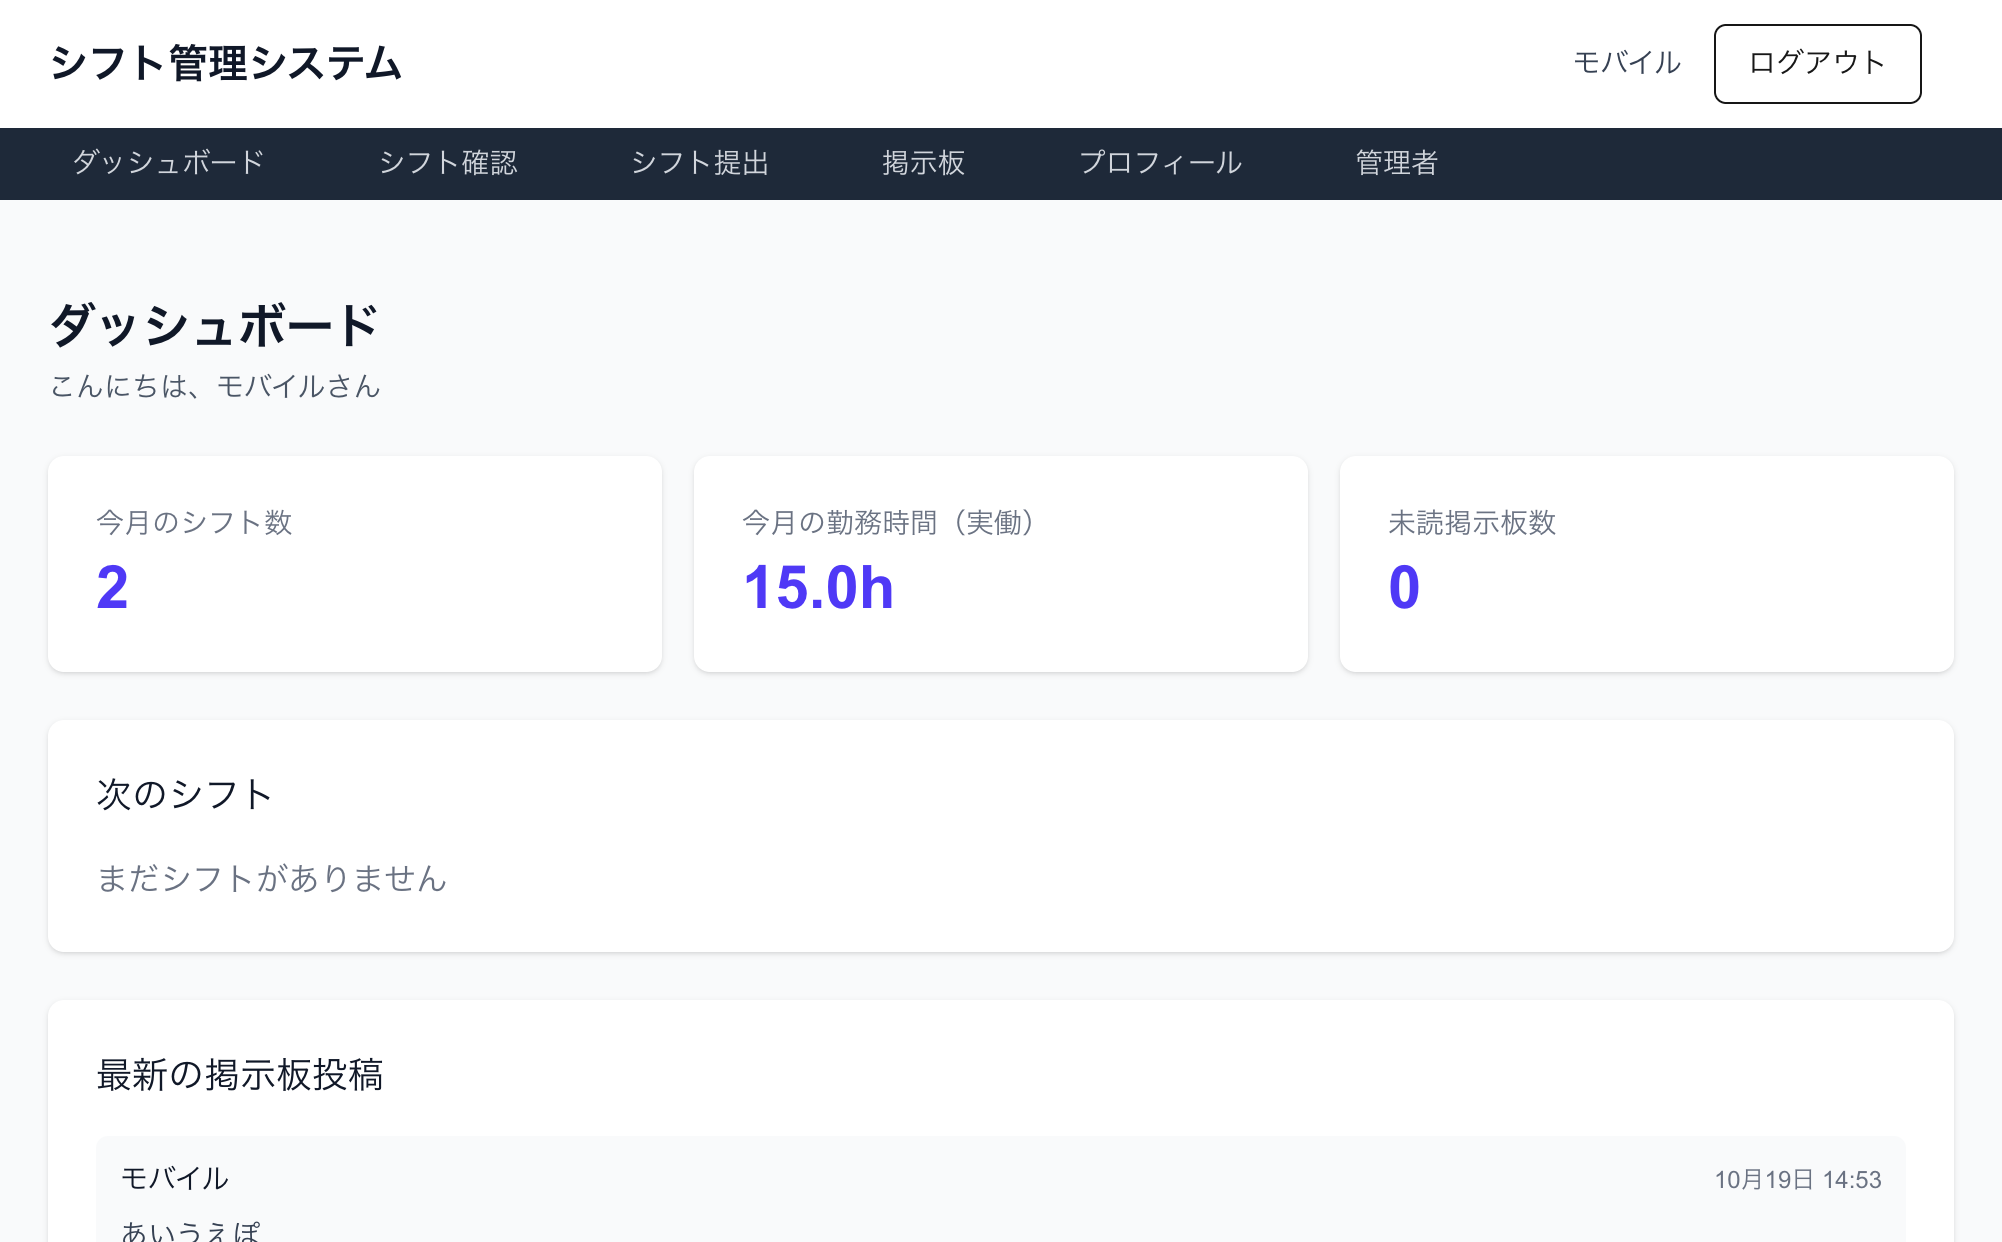The image size is (2002, 1242).
Task: Switch to the 管理者 tab
Action: [x=1396, y=163]
